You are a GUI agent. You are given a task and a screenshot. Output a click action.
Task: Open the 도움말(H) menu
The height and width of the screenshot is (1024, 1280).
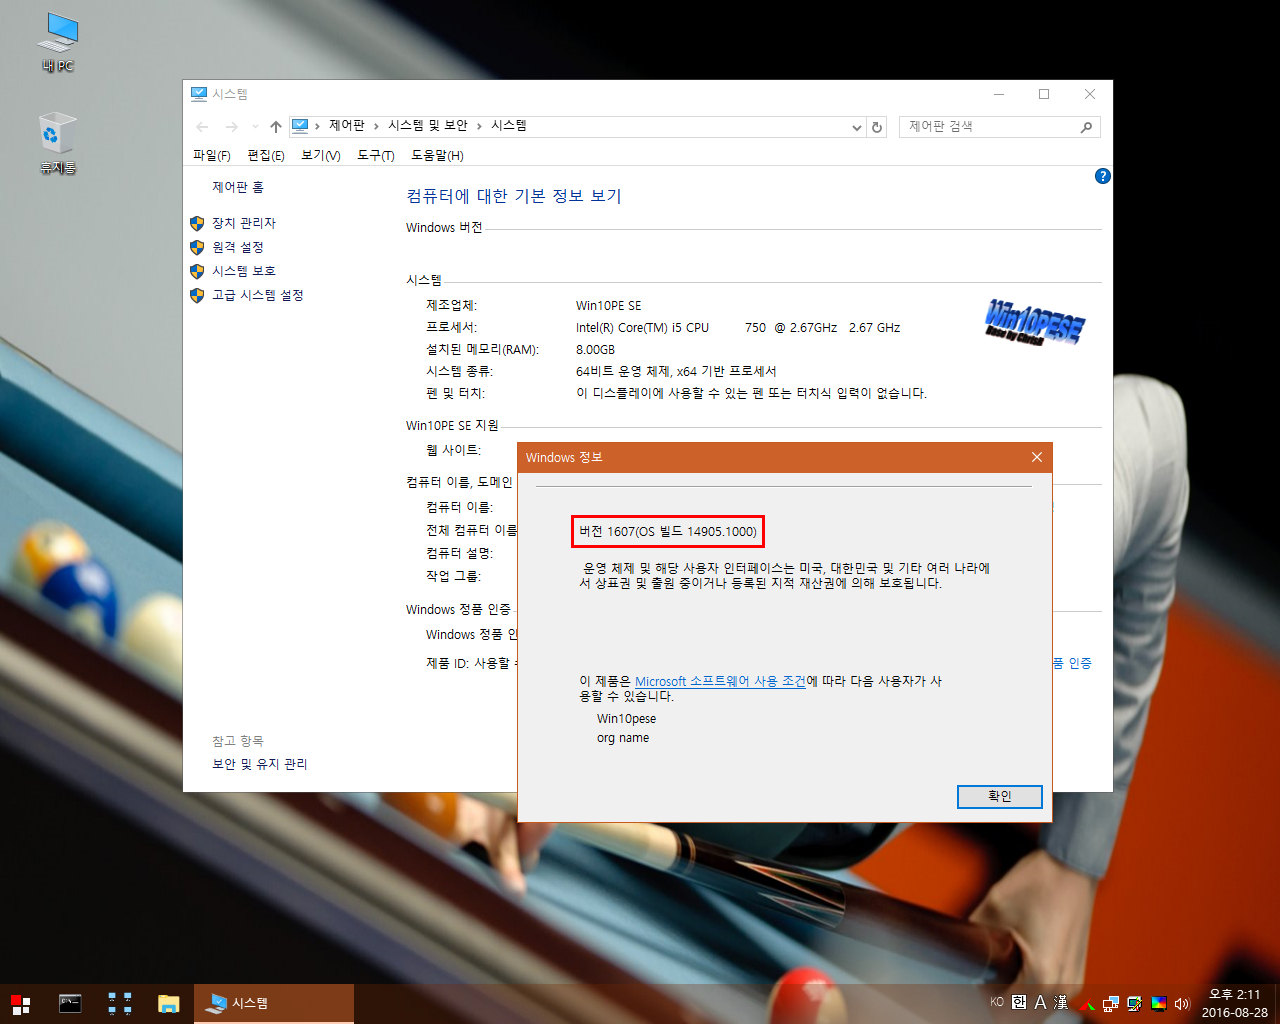pyautogui.click(x=437, y=155)
